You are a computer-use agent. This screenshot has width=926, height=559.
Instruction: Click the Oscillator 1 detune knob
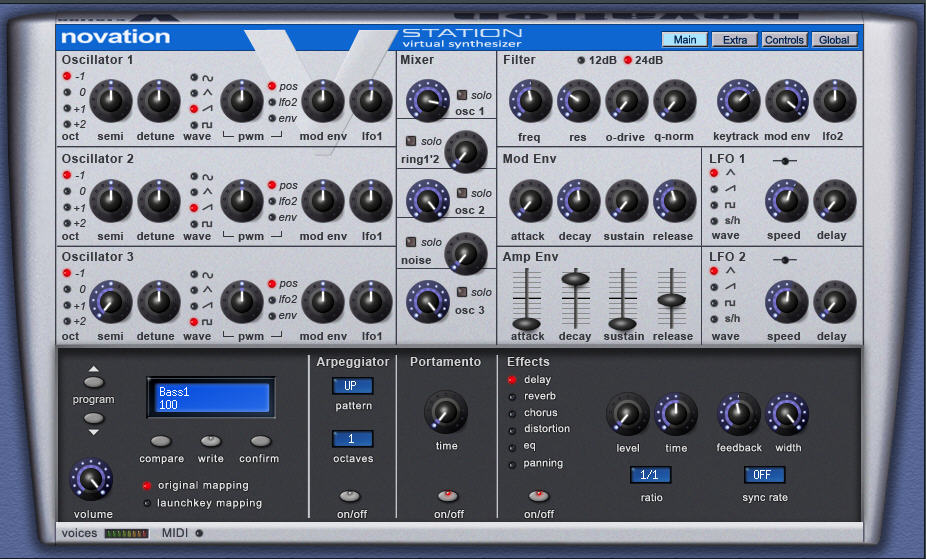pyautogui.click(x=158, y=101)
